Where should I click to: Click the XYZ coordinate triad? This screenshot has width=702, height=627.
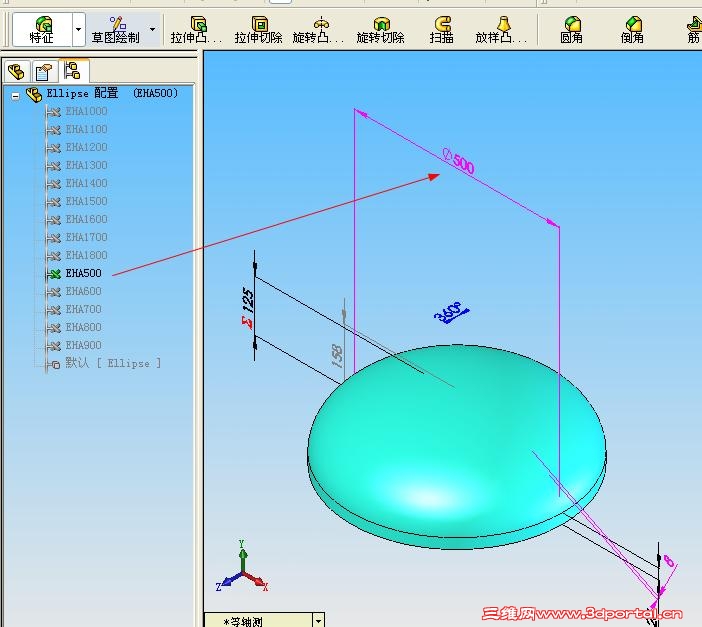click(x=242, y=567)
